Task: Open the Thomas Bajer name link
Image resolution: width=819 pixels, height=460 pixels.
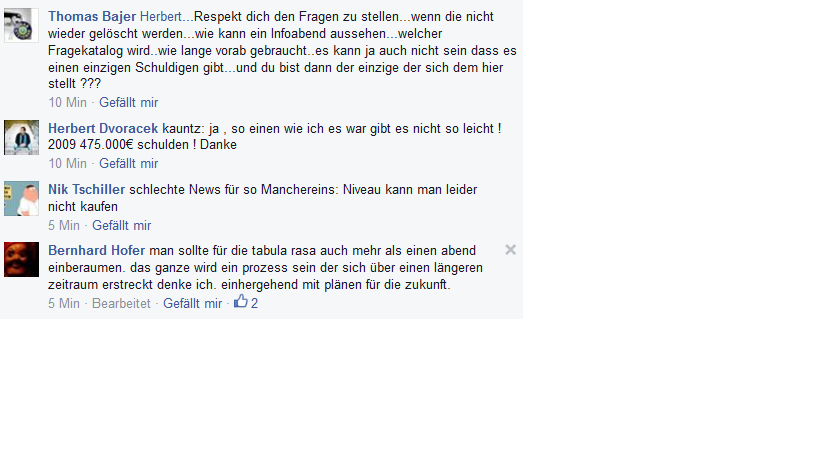Action: coord(92,17)
